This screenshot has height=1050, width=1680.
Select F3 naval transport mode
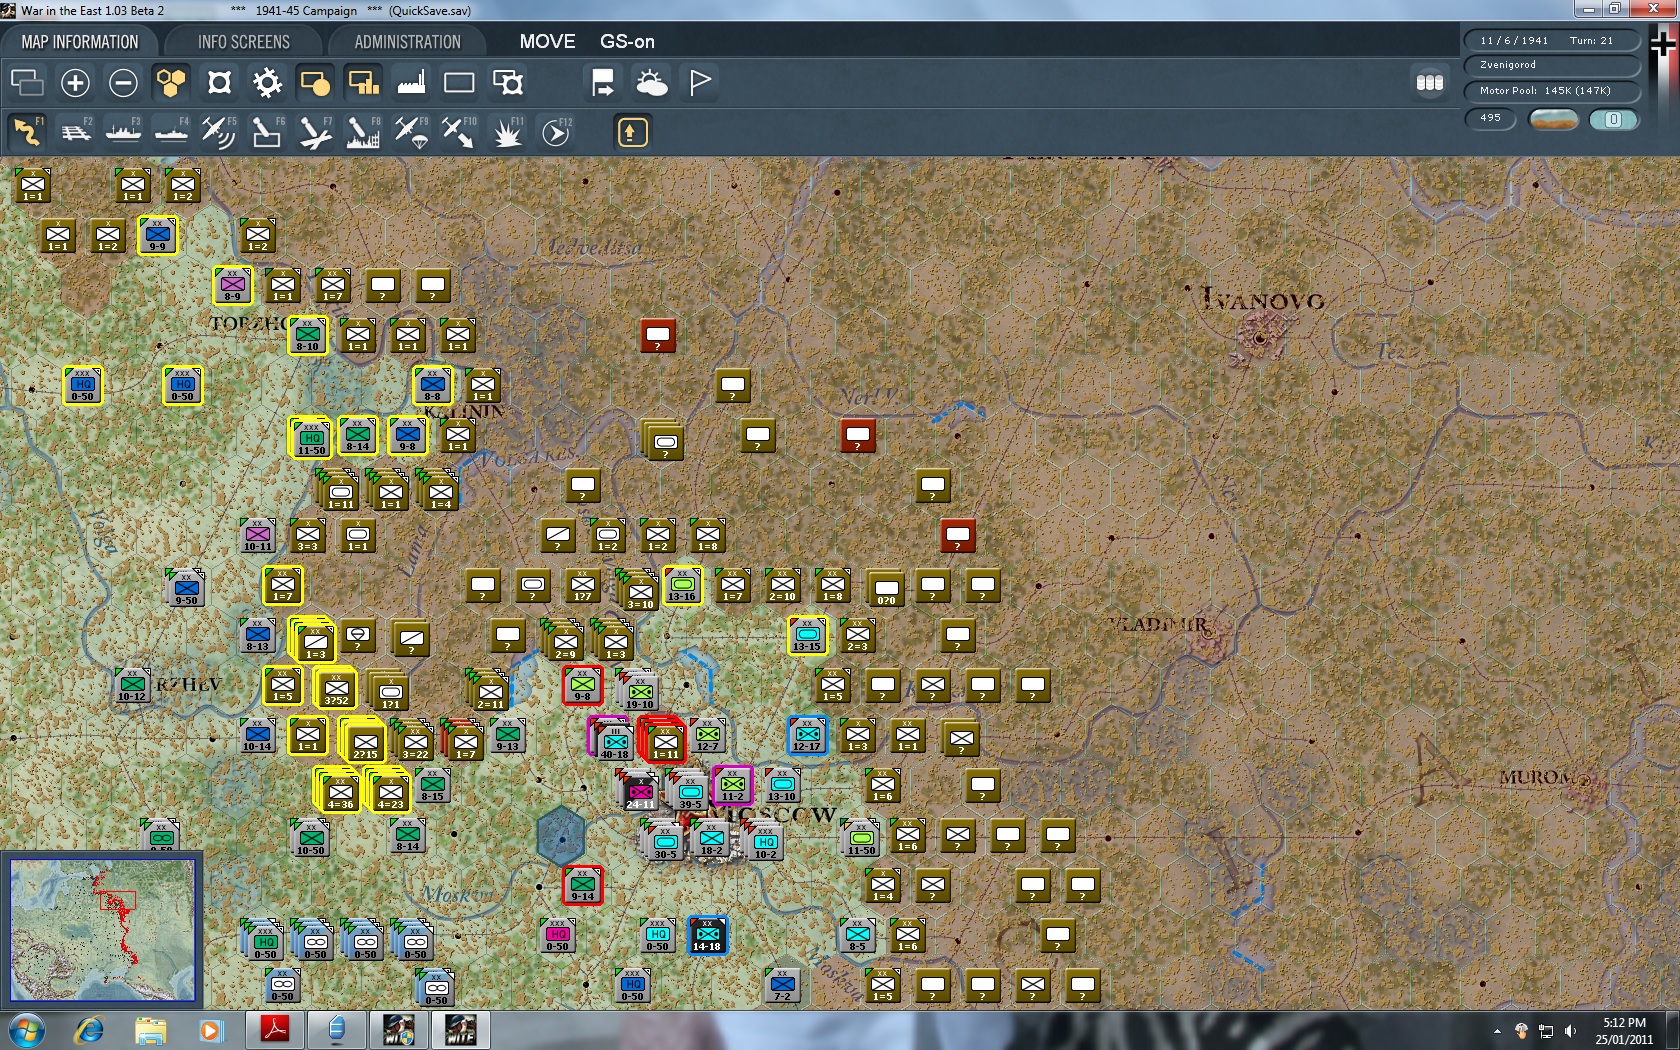[x=123, y=132]
